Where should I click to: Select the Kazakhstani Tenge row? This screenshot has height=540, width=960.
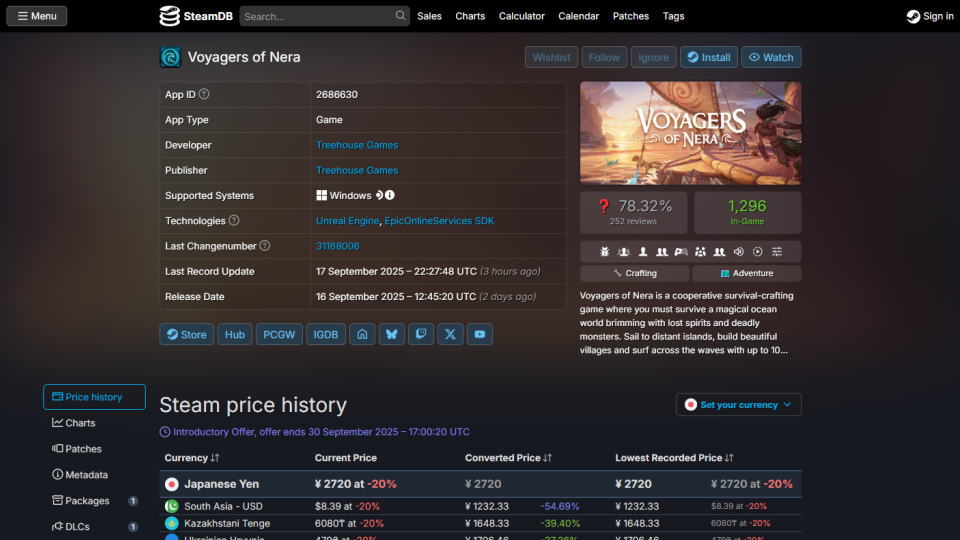(x=481, y=523)
